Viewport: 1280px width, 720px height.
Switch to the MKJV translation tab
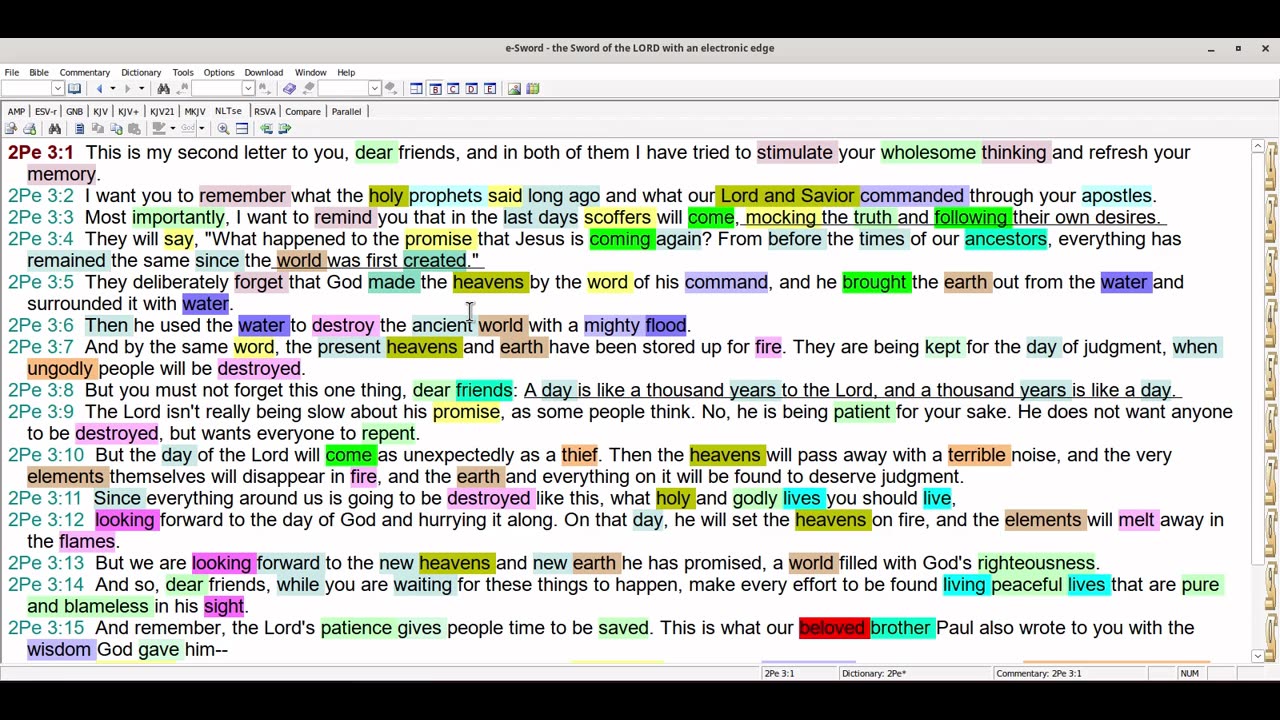tap(195, 111)
